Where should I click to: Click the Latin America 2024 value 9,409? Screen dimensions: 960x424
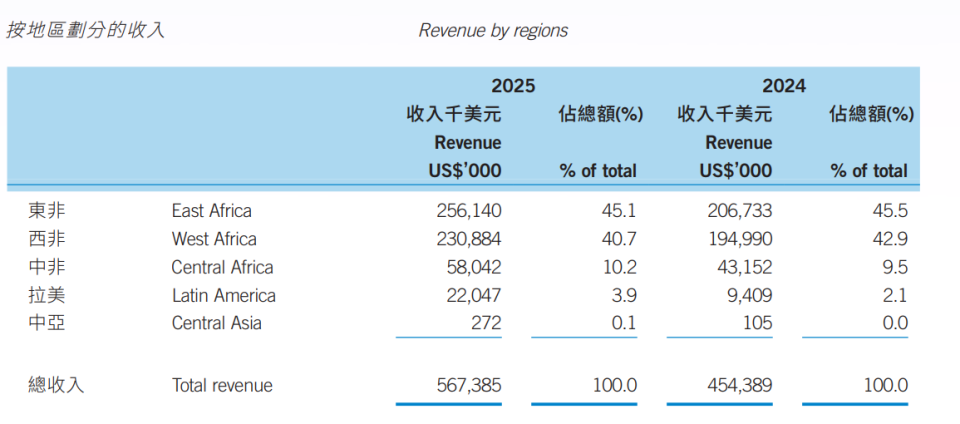pyautogui.click(x=749, y=295)
